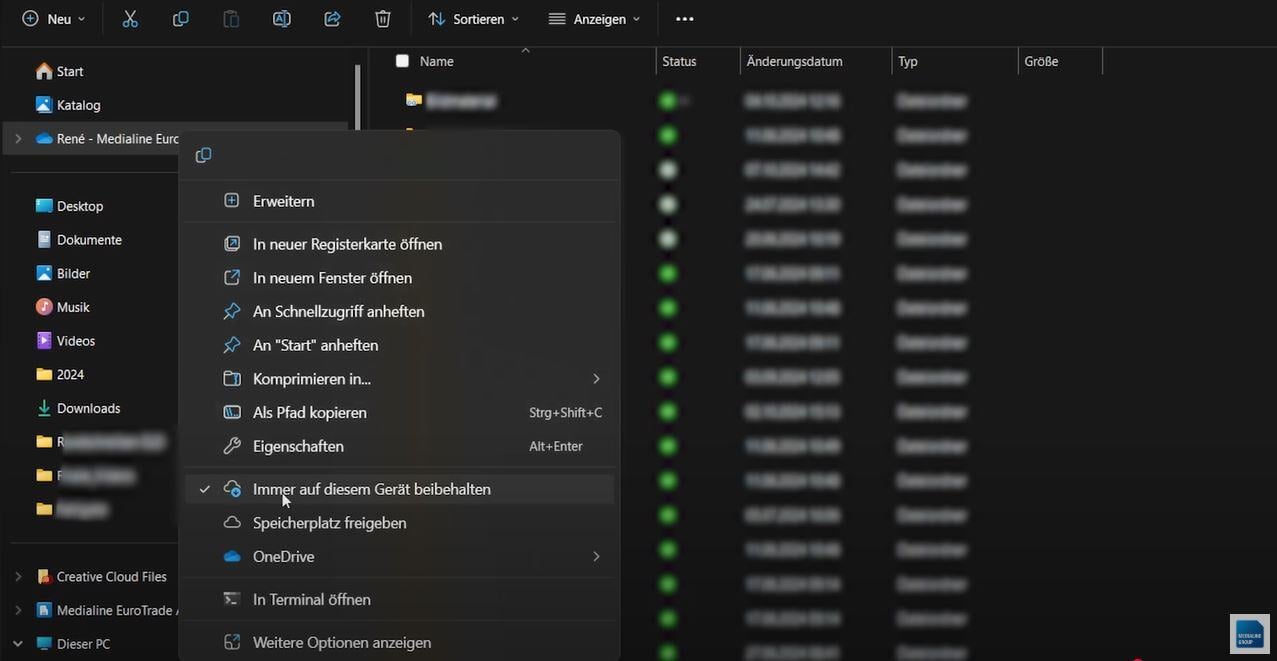
Task: Choose In Terminal öffnen
Action: [x=400, y=599]
